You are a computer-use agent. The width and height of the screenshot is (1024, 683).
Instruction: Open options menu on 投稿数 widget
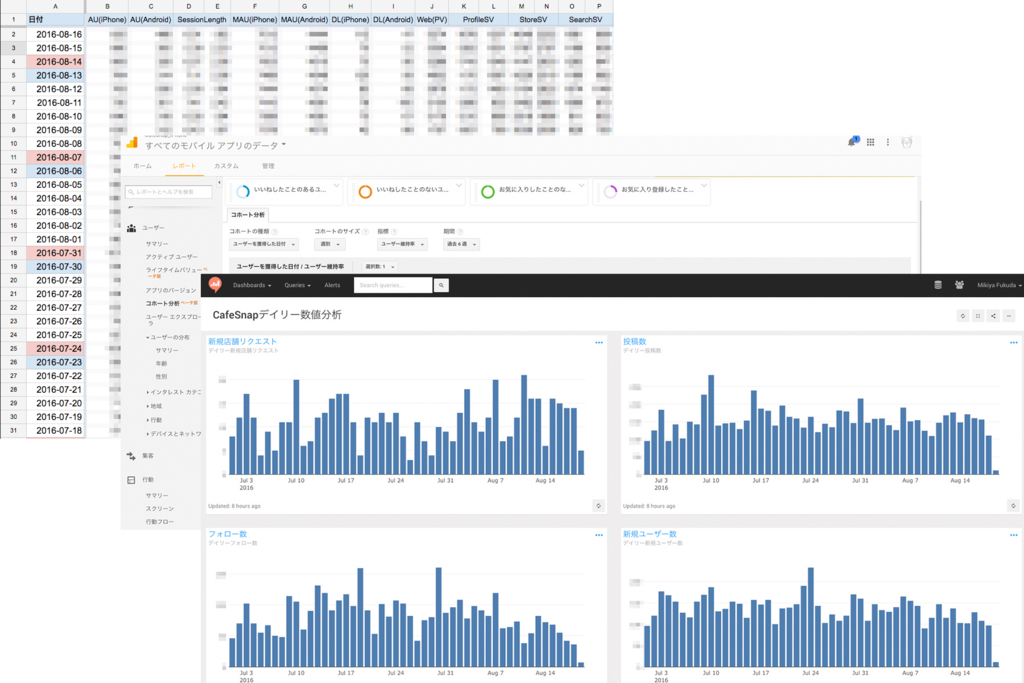tap(1013, 343)
